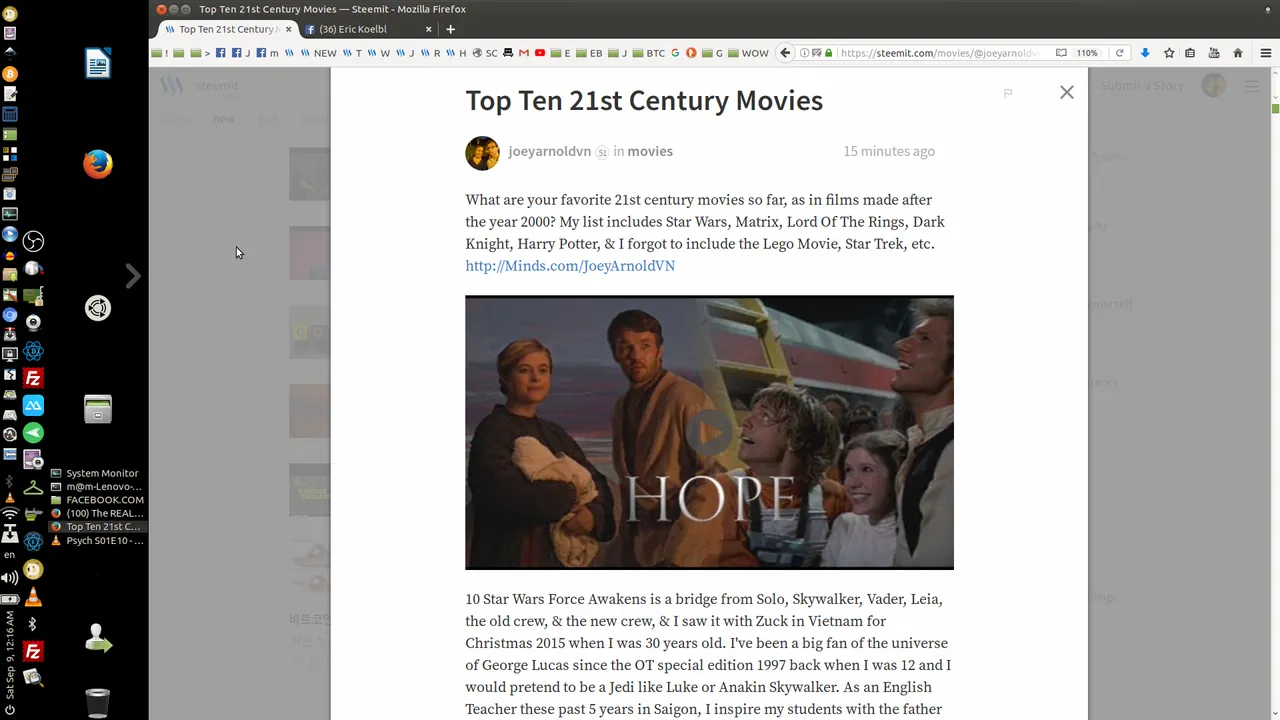Open the Minds.com/JoeyArnoldVN link
Image resolution: width=1280 pixels, height=720 pixels.
click(570, 265)
